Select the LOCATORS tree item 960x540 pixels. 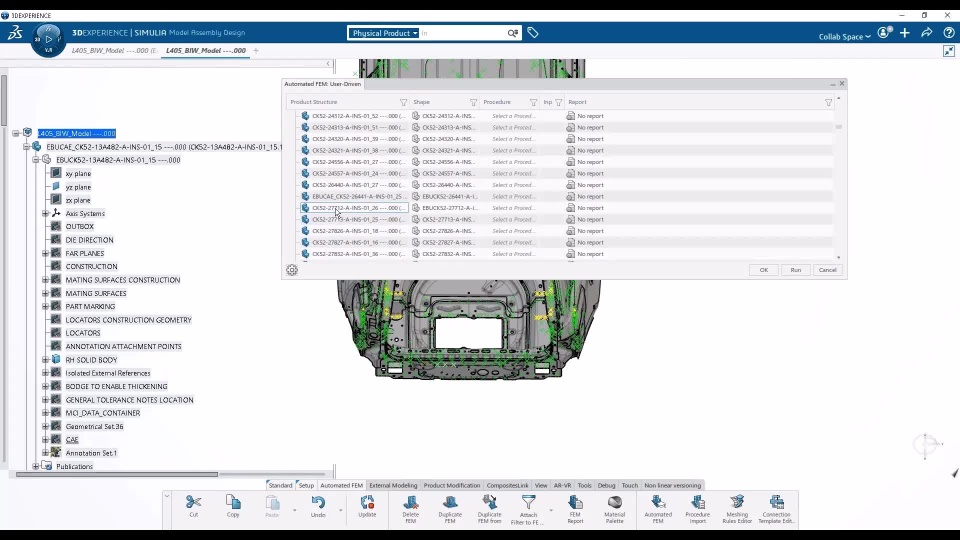click(x=83, y=333)
